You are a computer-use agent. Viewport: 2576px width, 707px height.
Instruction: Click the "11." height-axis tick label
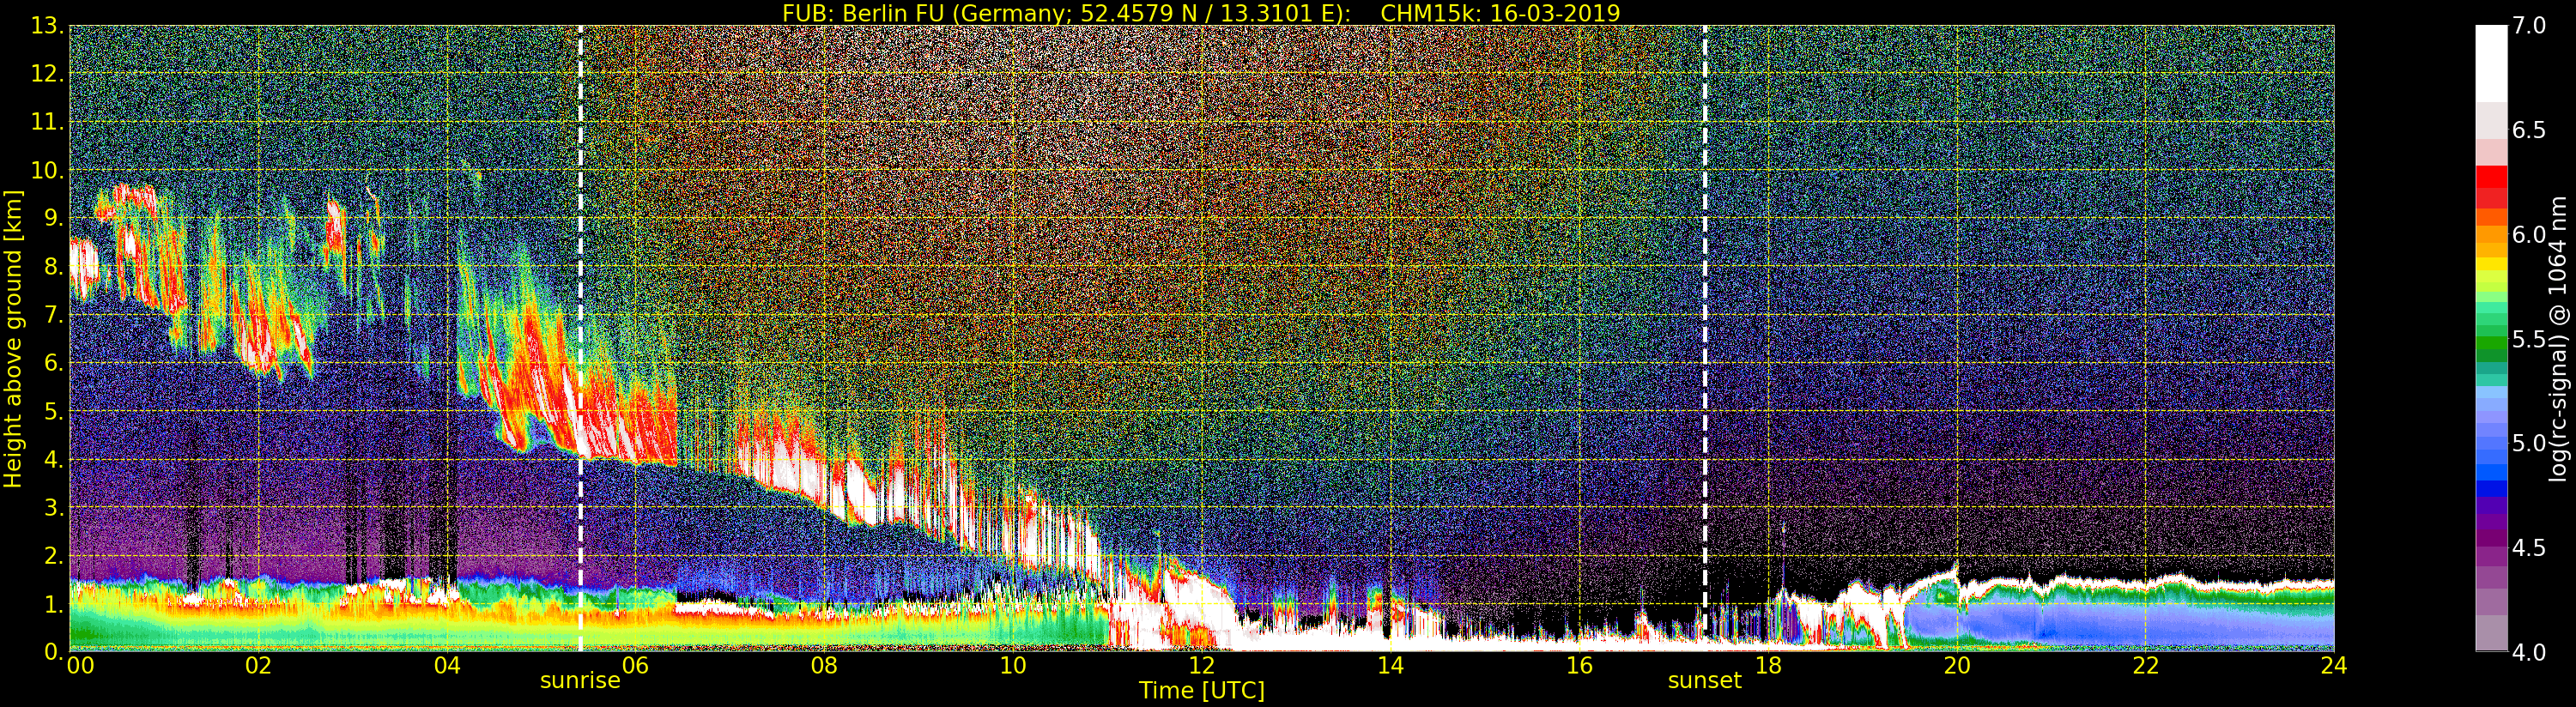(x=47, y=122)
